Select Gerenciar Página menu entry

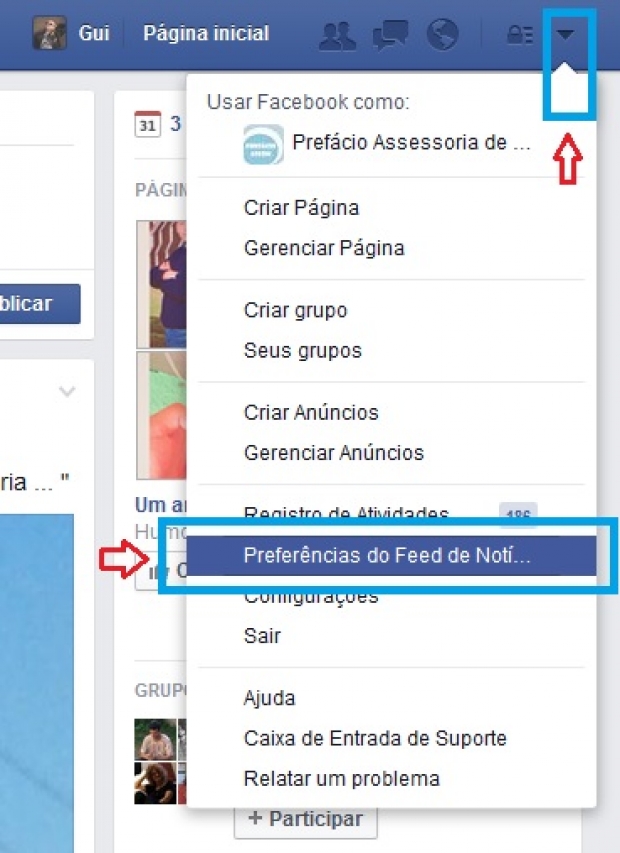324,248
